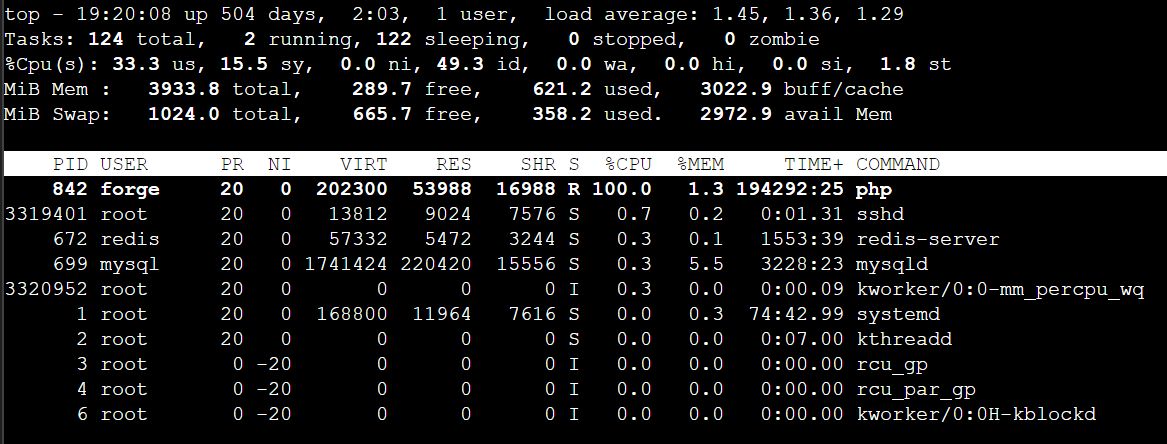Image resolution: width=1167 pixels, height=444 pixels.
Task: Click sshd RES value 9024
Action: [x=448, y=214]
